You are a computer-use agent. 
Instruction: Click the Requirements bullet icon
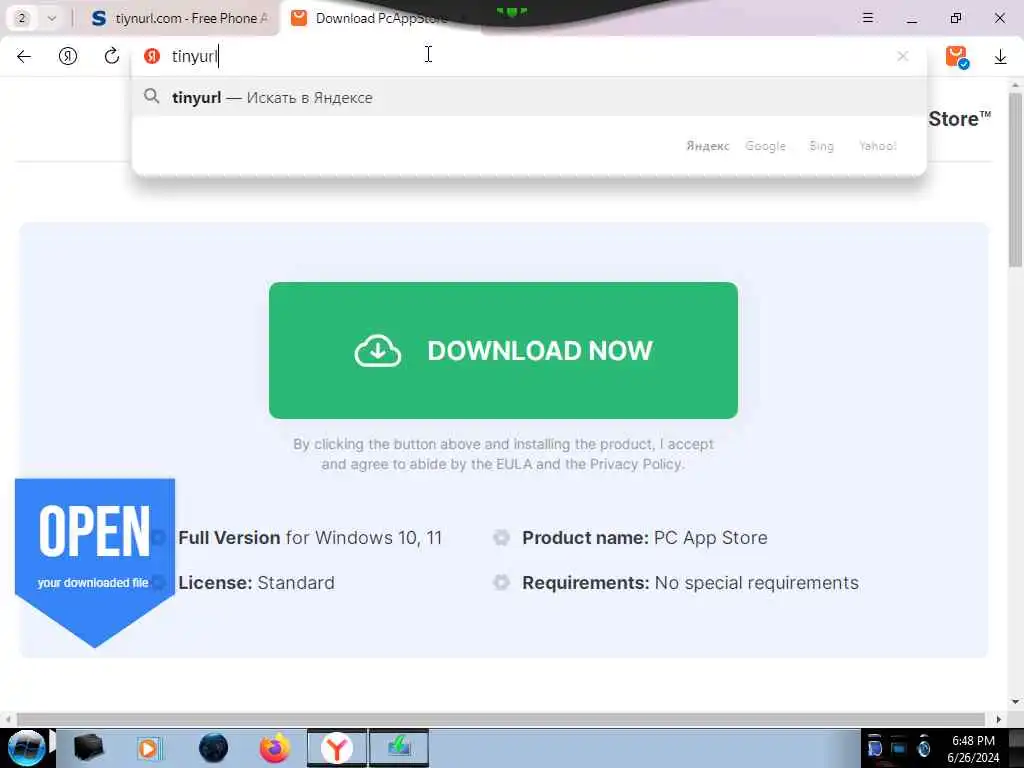[501, 582]
